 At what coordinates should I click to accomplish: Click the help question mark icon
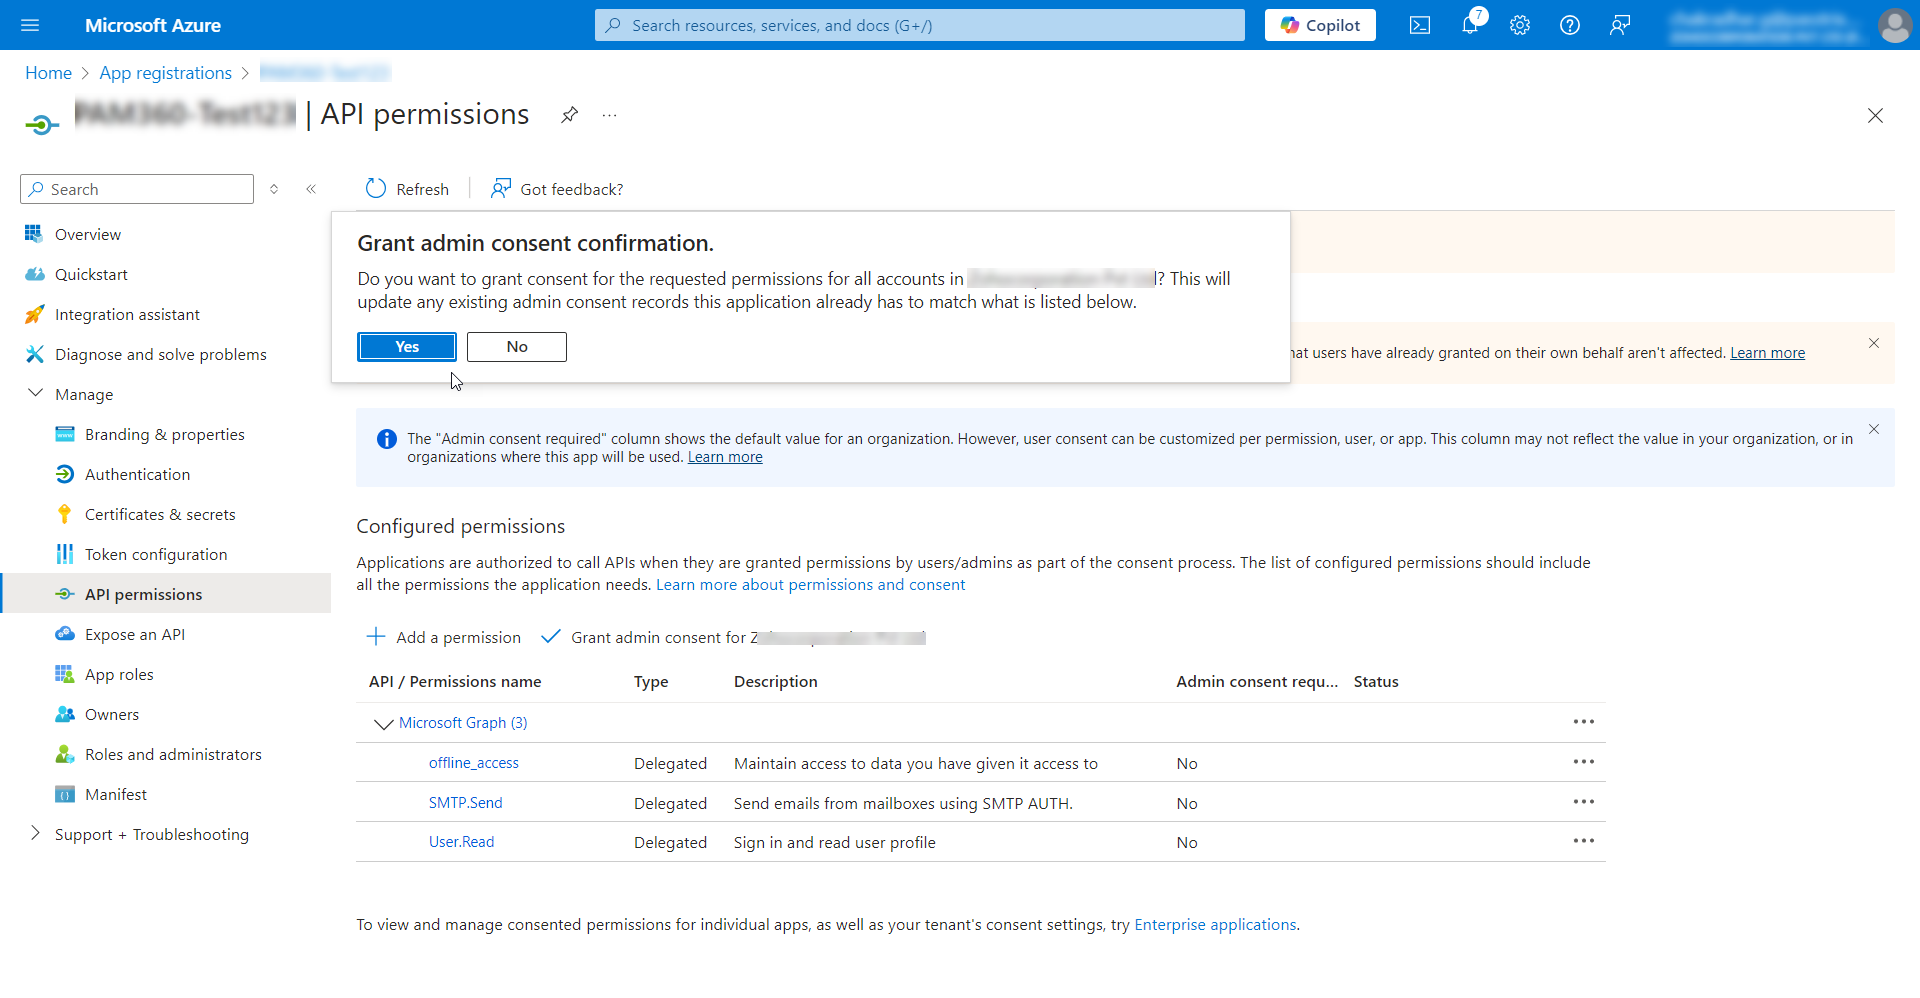pos(1570,25)
